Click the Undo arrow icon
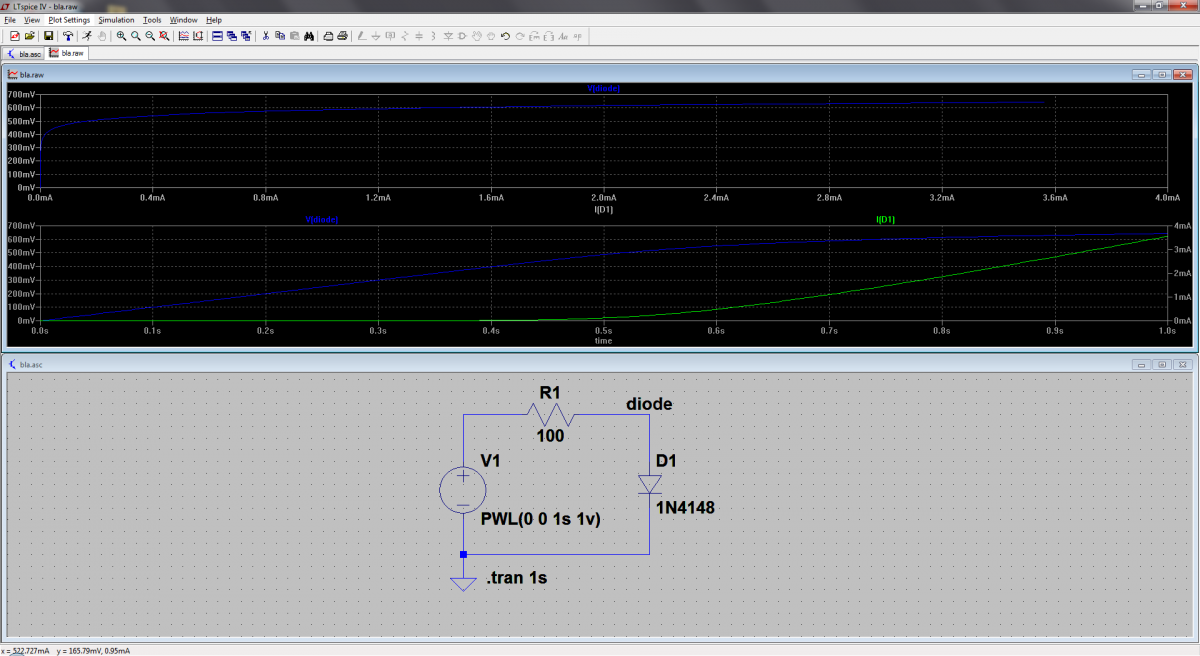 coord(505,36)
